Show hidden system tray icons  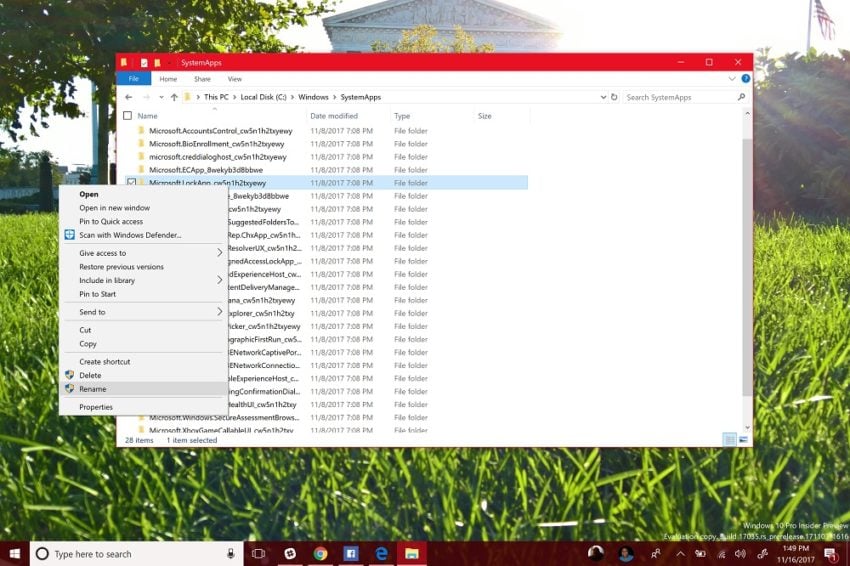(x=680, y=554)
